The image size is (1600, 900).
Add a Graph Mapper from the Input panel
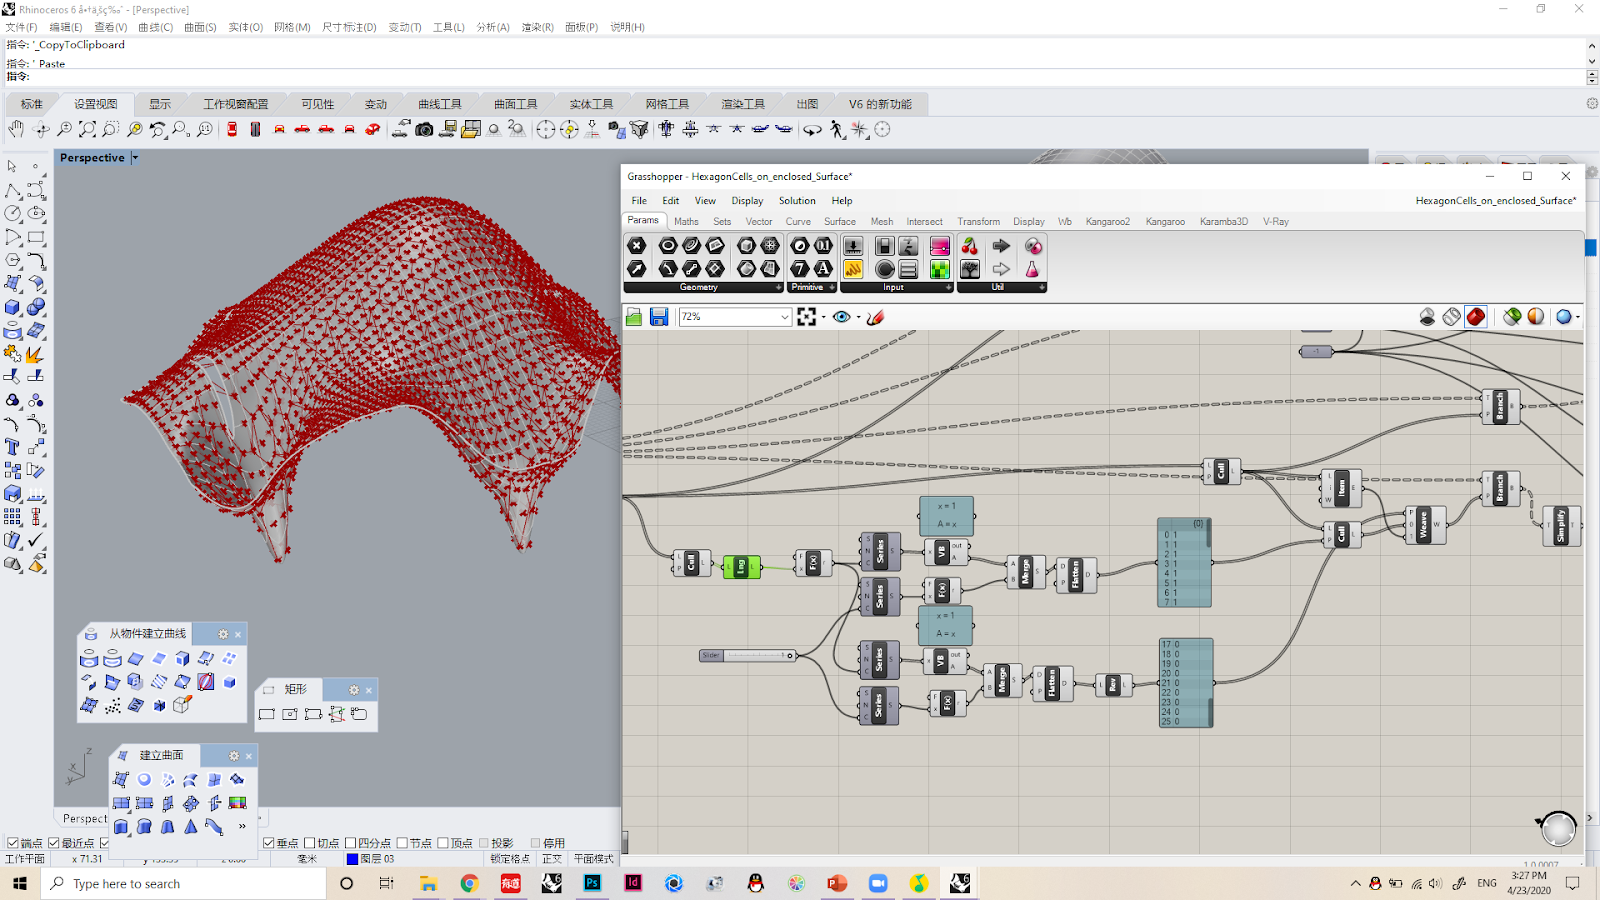pos(854,269)
